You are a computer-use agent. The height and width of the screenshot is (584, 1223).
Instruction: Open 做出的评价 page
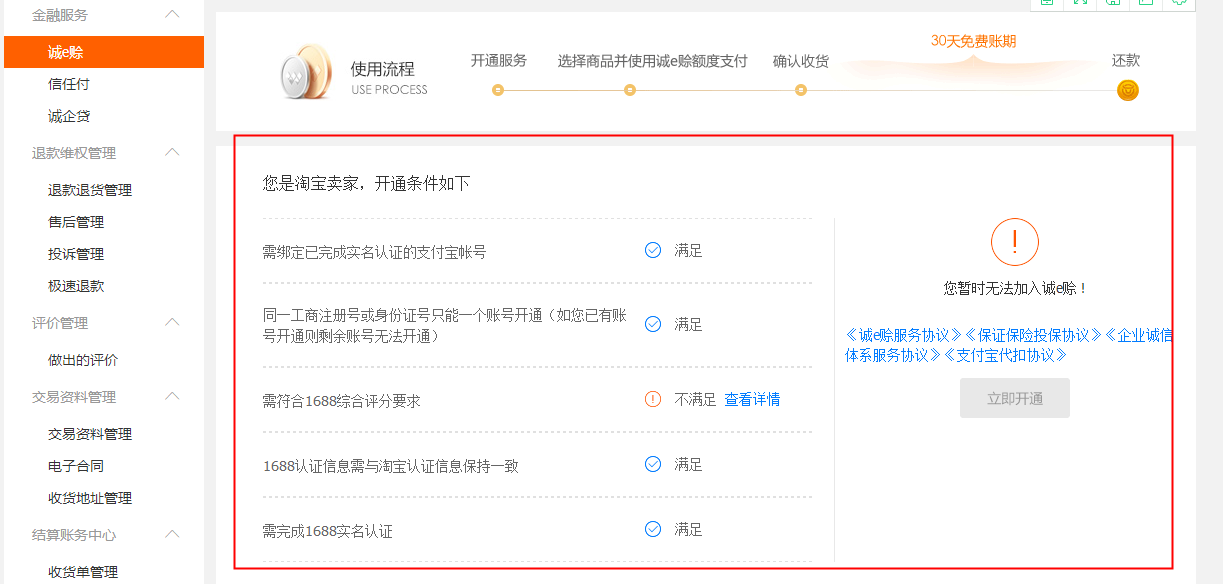tap(83, 360)
